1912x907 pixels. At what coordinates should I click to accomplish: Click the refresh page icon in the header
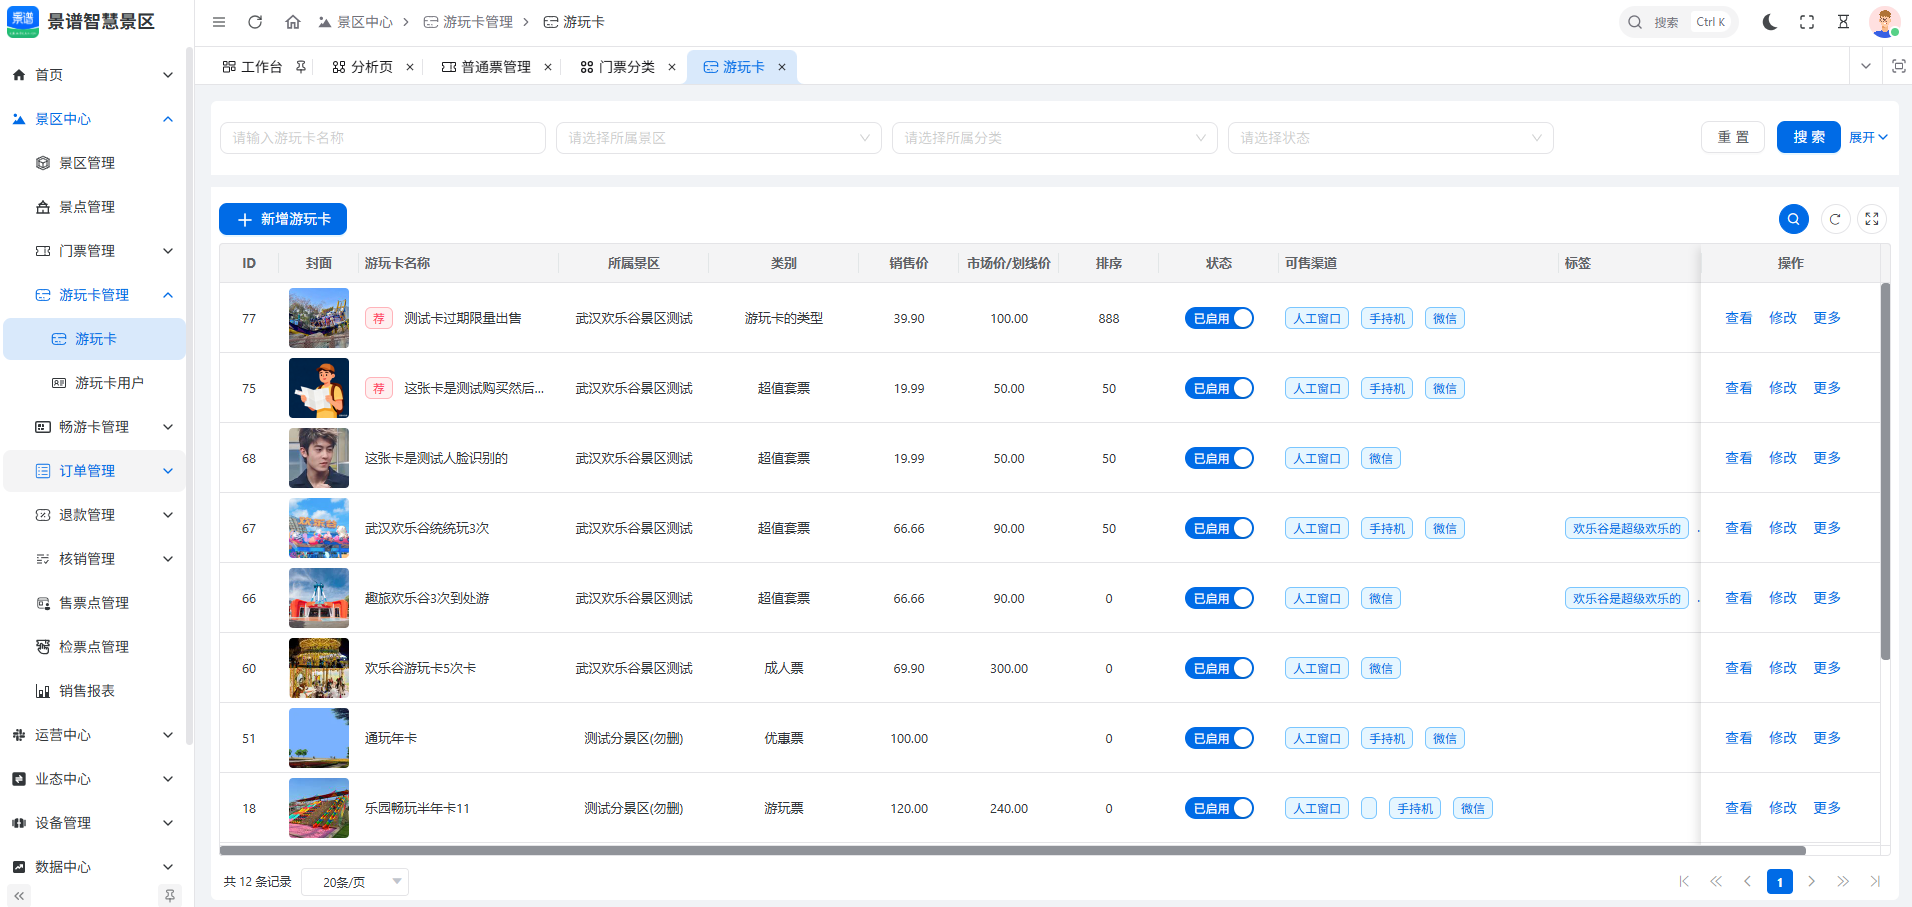[x=255, y=22]
